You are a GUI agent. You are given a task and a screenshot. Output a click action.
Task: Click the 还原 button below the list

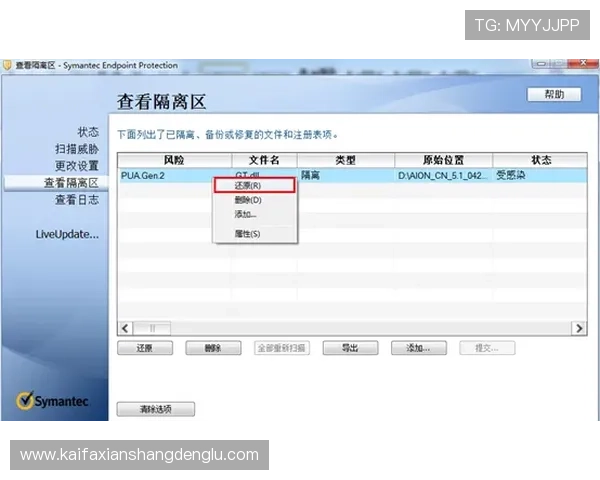click(145, 348)
